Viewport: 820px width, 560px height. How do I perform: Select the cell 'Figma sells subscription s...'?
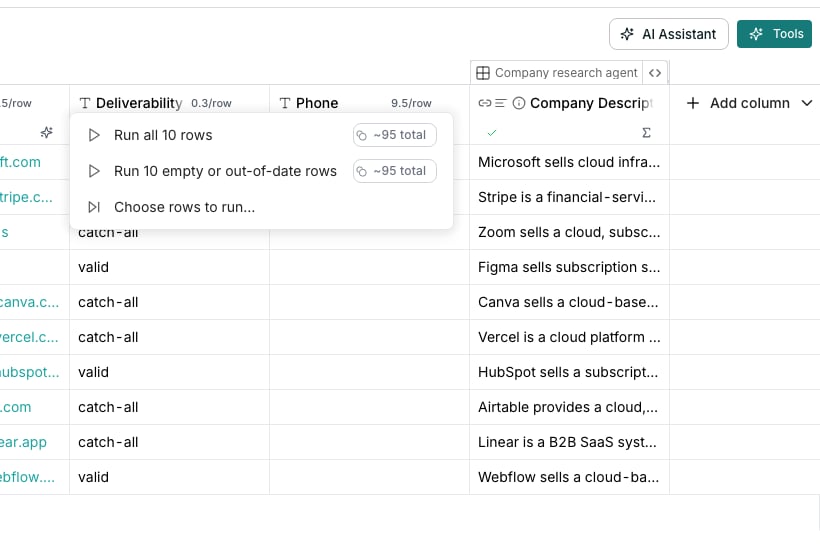(570, 267)
